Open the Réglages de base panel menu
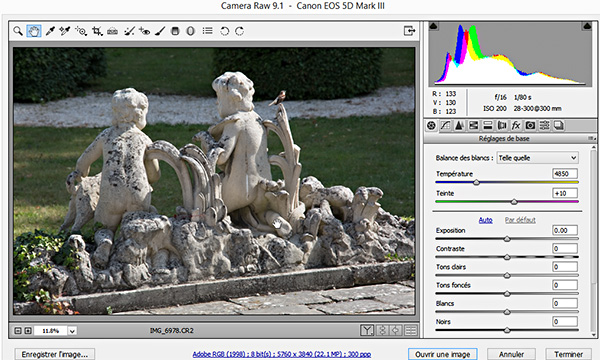 (x=592, y=138)
